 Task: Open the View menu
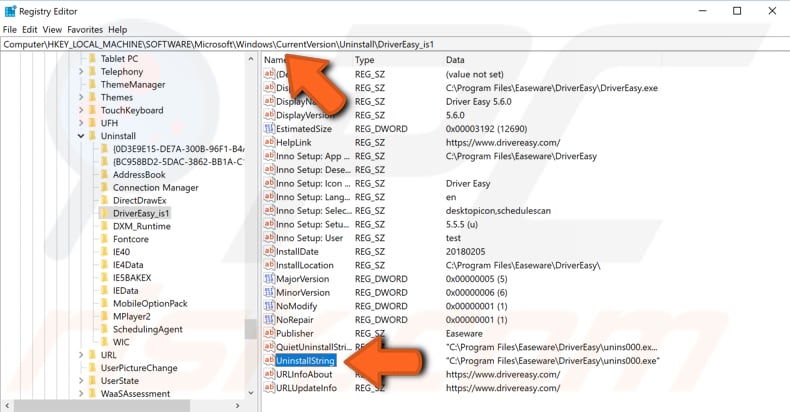[52, 30]
